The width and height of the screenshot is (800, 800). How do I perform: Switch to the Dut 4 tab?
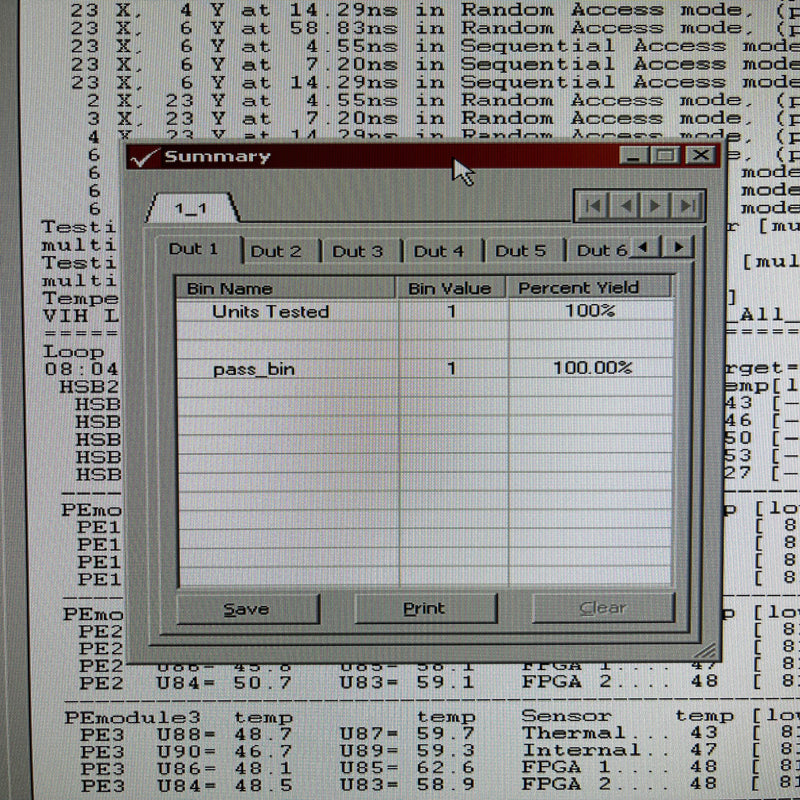coord(438,251)
